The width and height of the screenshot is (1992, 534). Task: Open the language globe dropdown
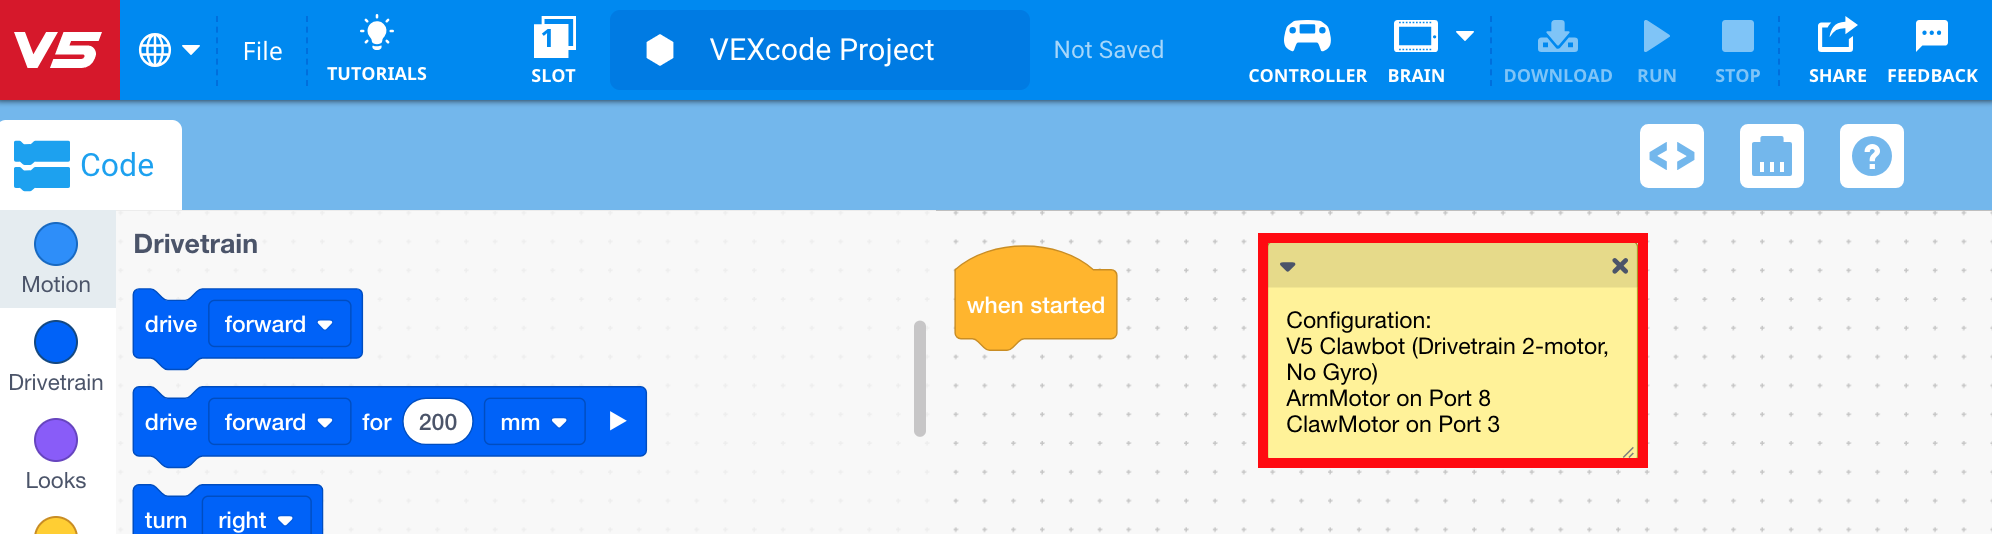[x=168, y=50]
